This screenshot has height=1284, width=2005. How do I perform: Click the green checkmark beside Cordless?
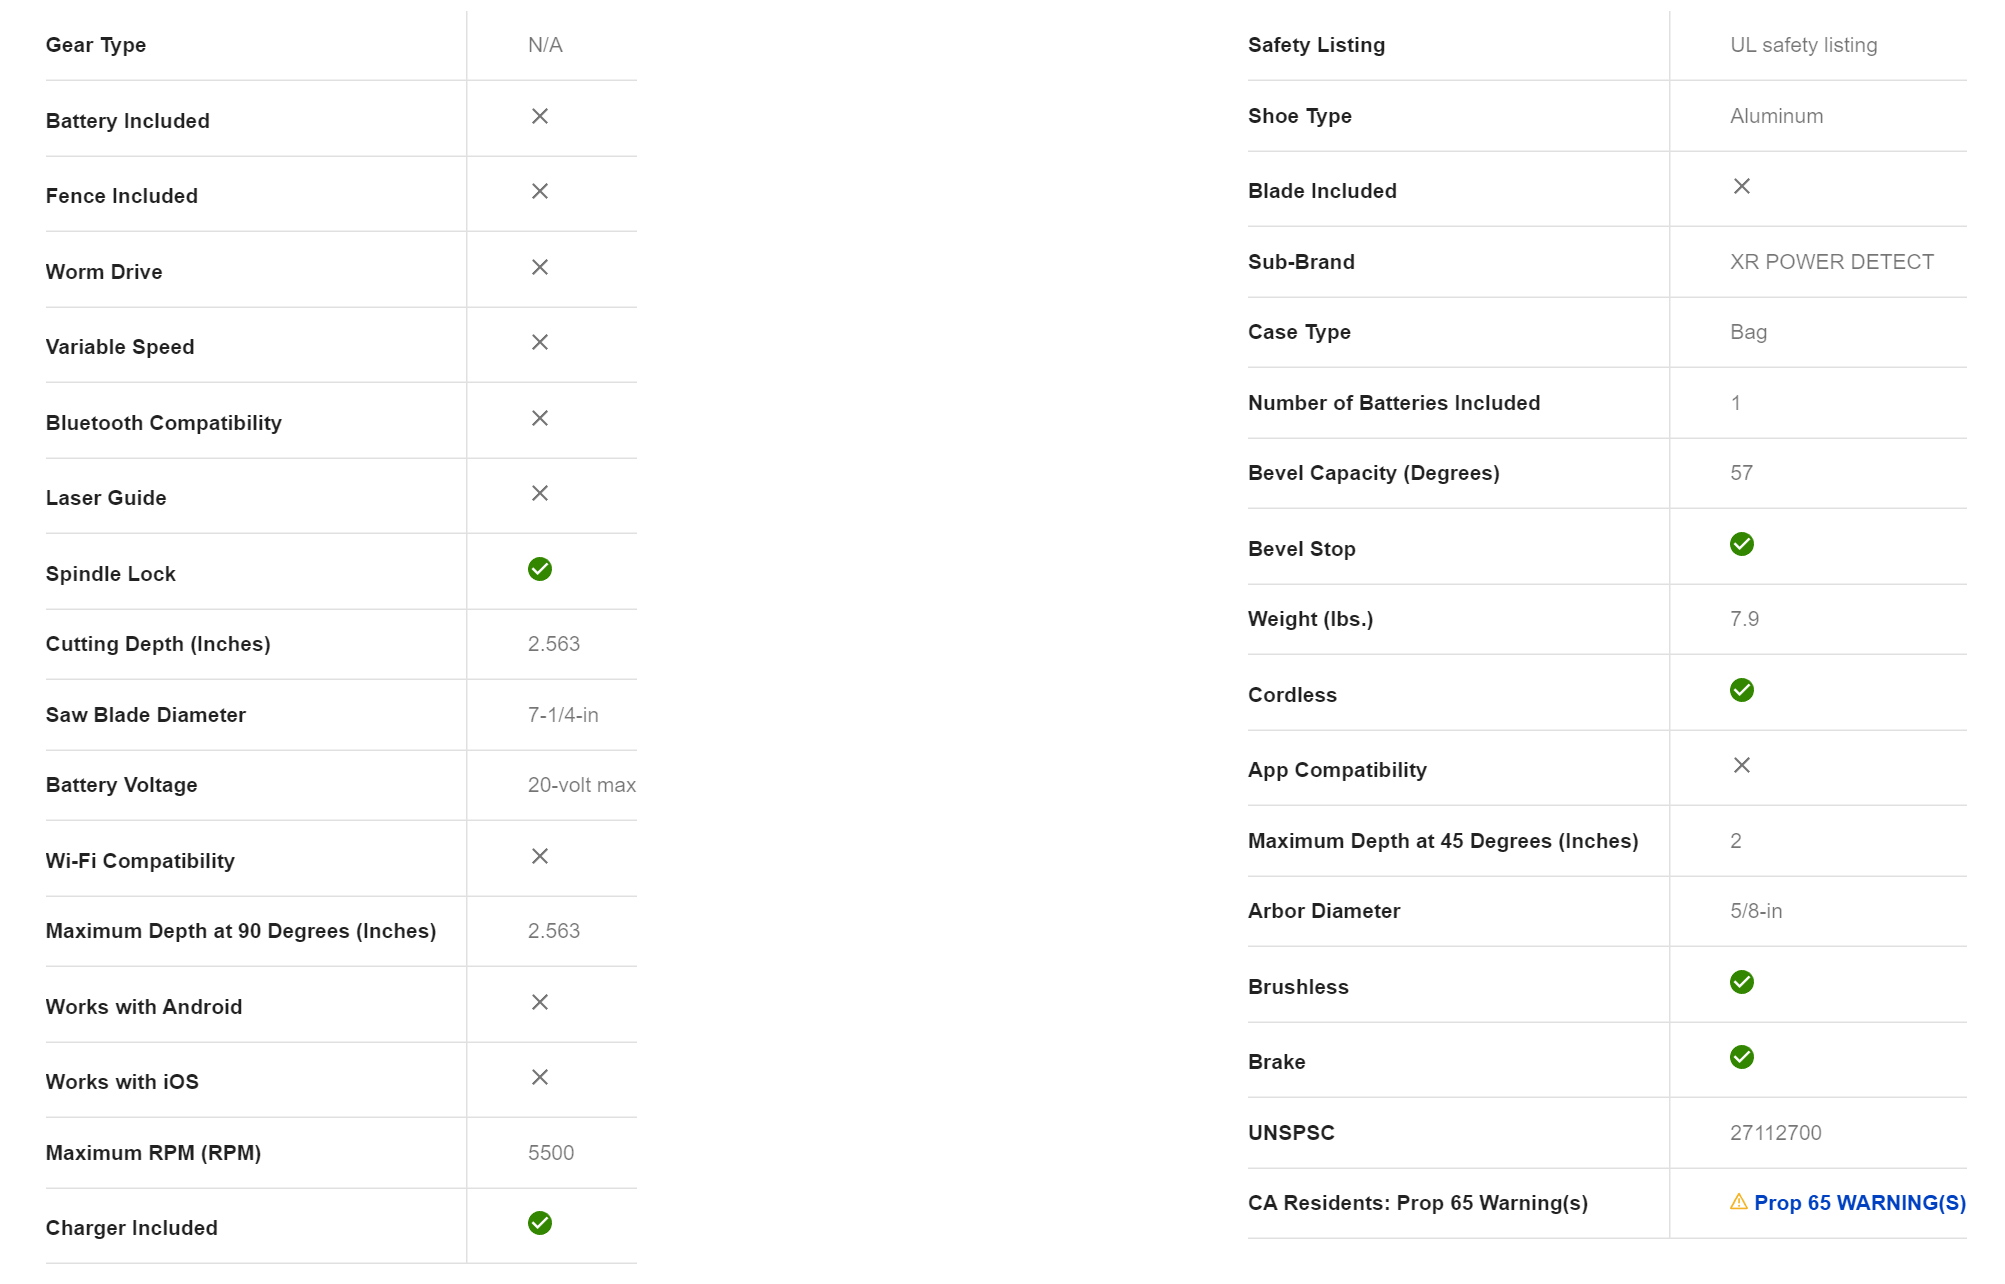[x=1742, y=690]
